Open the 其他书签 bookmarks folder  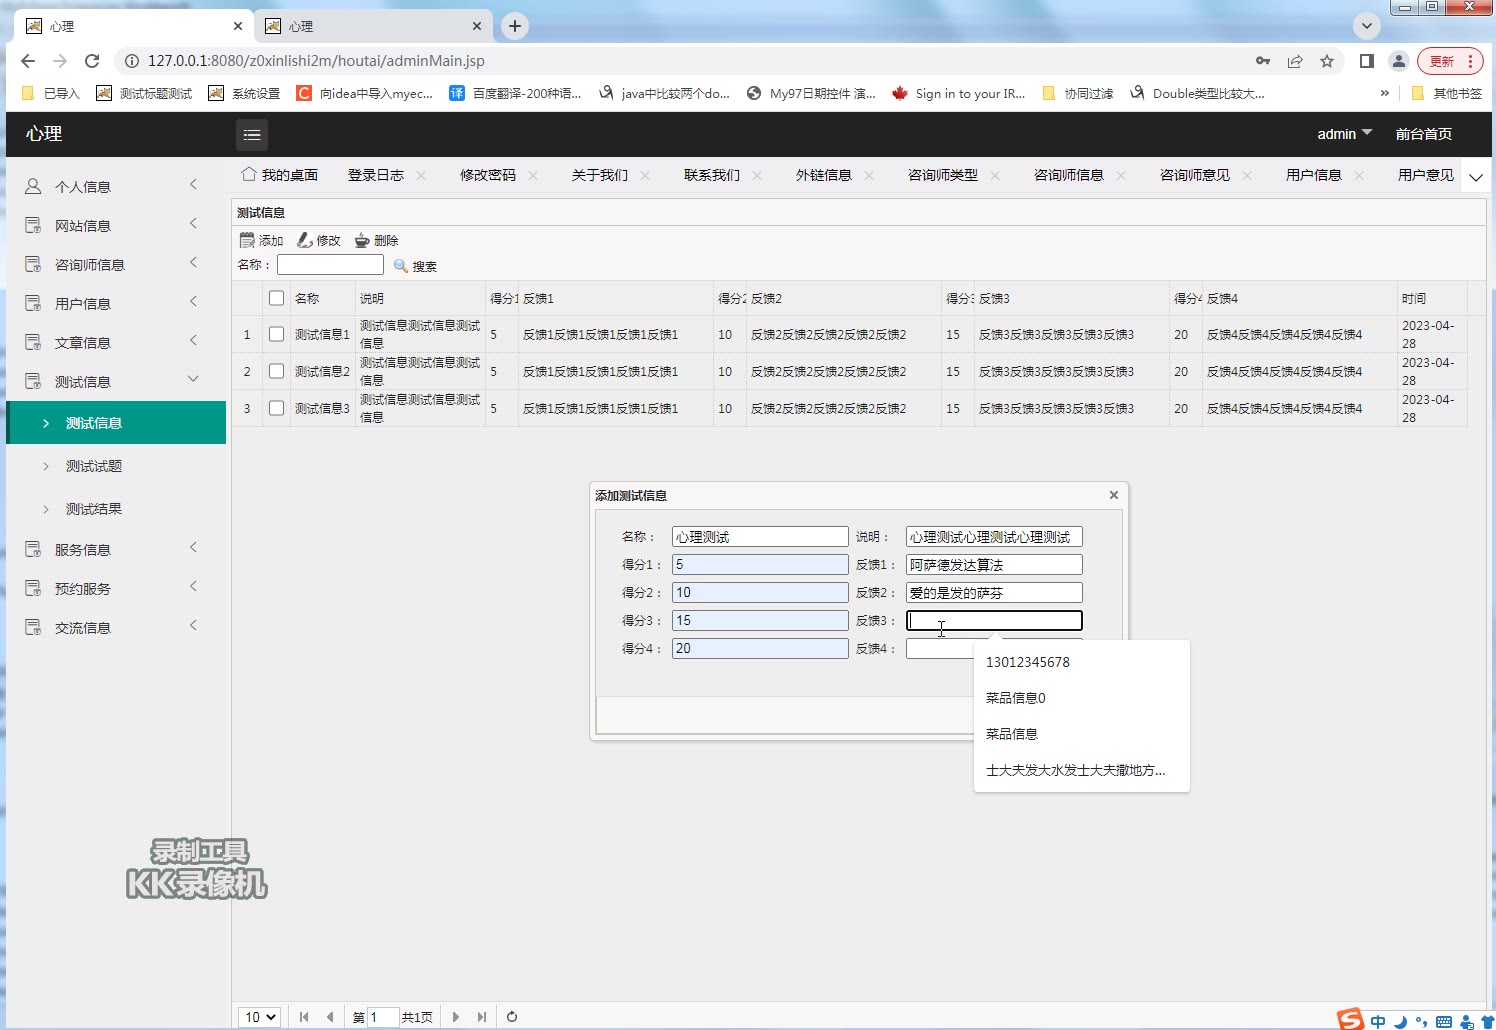pyautogui.click(x=1446, y=93)
